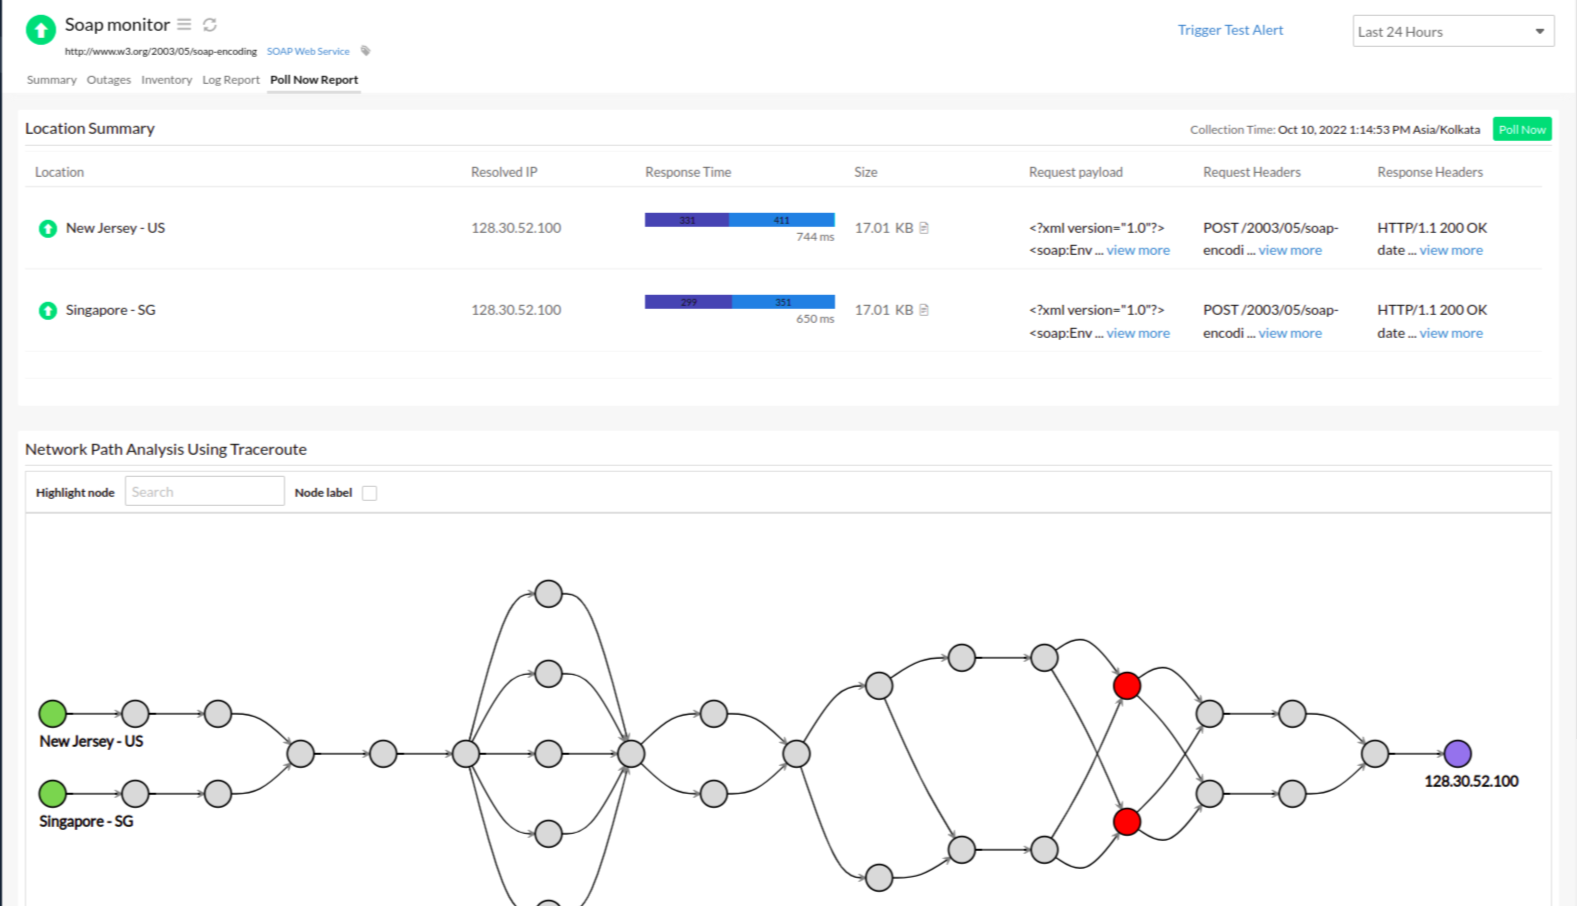View more of New Jersey's request payload
This screenshot has width=1577, height=906.
tap(1138, 251)
